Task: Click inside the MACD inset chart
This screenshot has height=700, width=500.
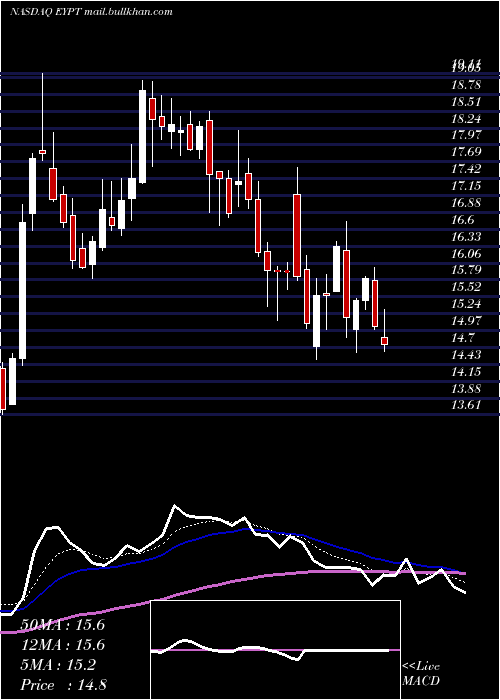Action: (x=275, y=650)
